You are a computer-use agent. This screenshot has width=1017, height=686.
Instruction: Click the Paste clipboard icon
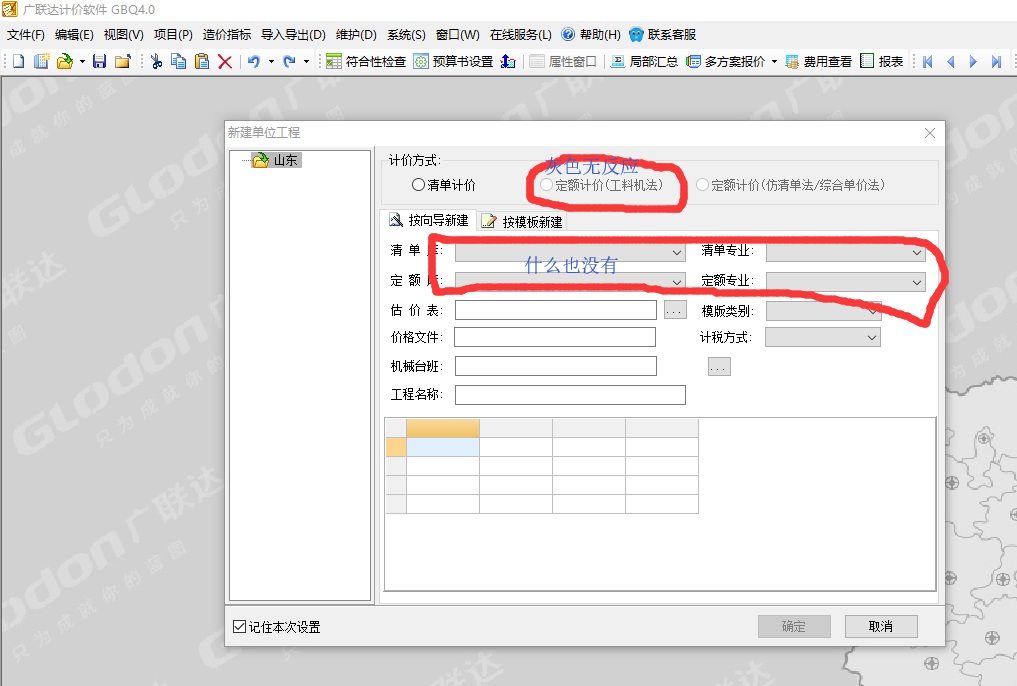[x=202, y=62]
